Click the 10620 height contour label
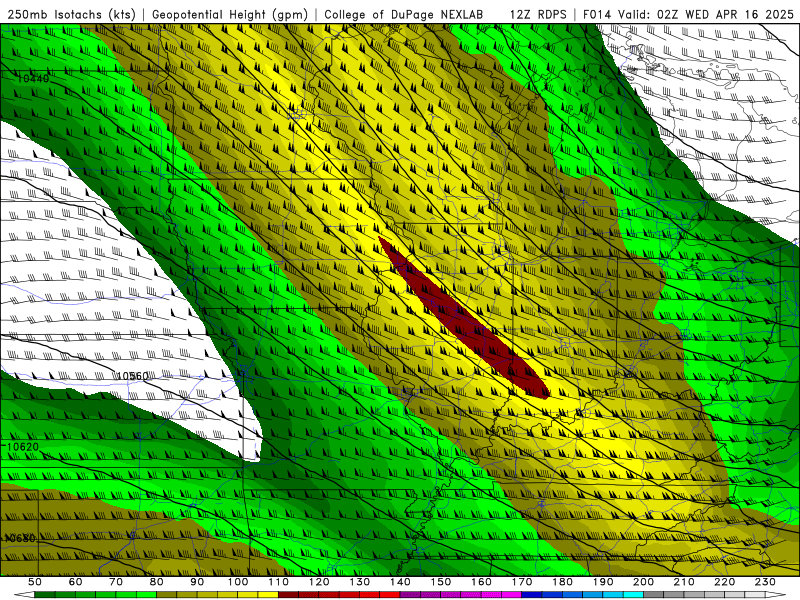The image size is (800, 600). [x=23, y=447]
